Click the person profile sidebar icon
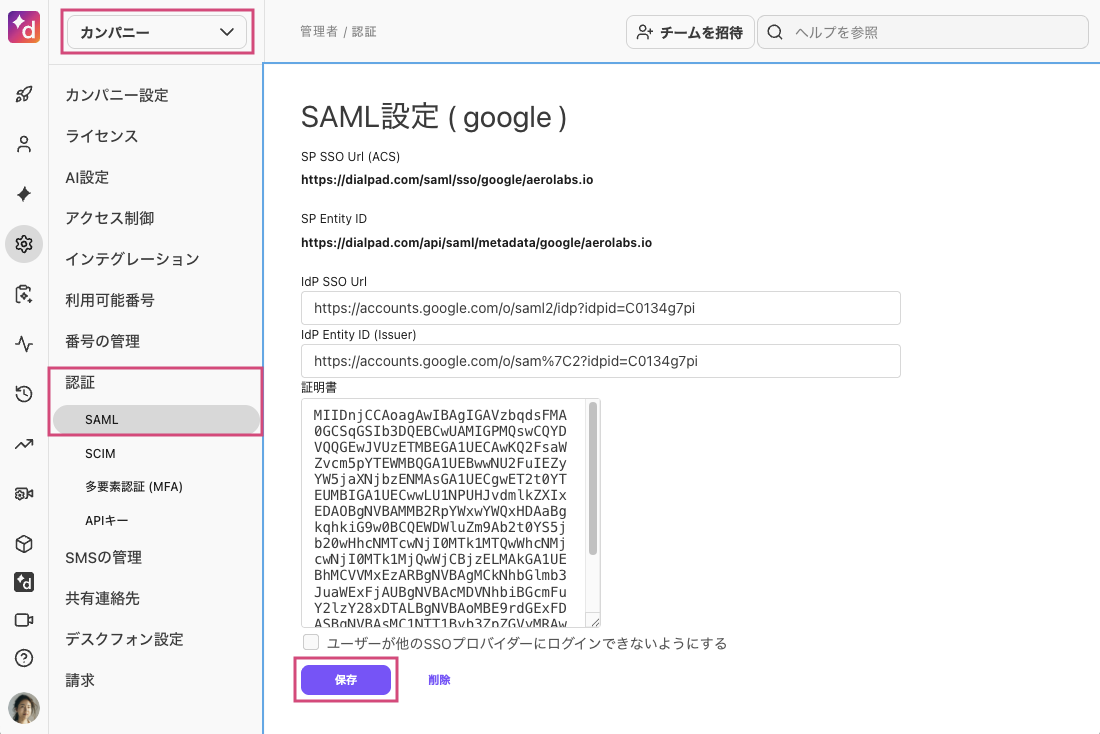The height and width of the screenshot is (734, 1100). 24,144
